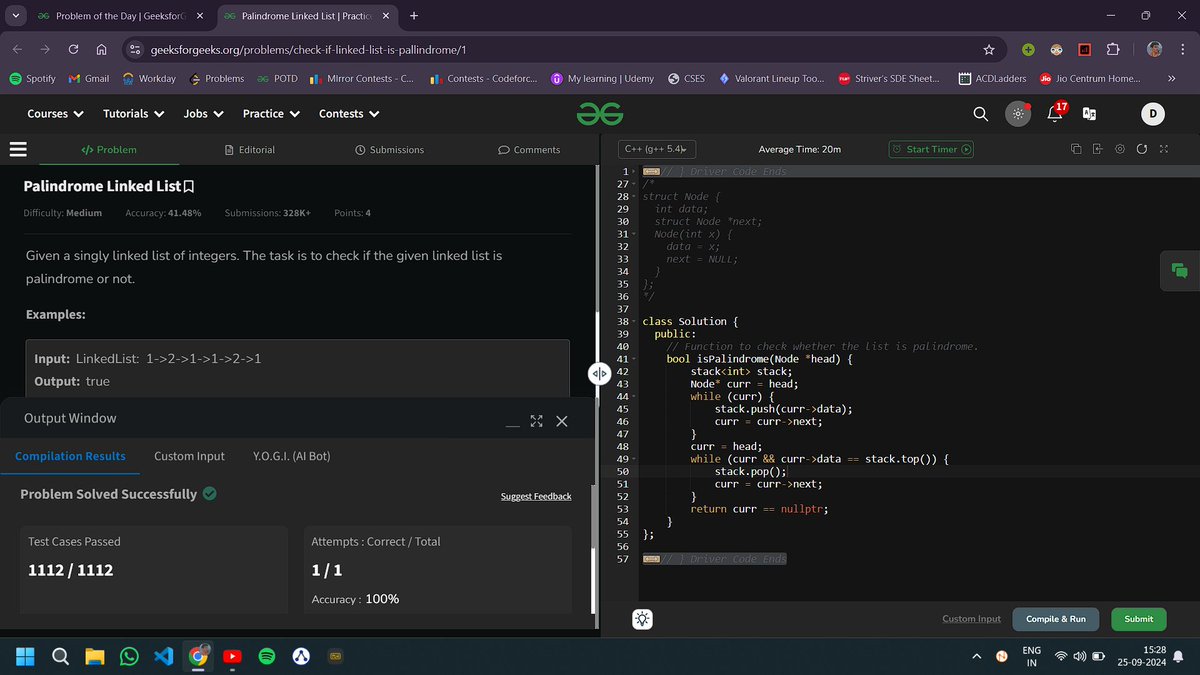Viewport: 1200px width, 675px height.
Task: Expand the code editor to fullscreen
Action: pyautogui.click(x=1164, y=149)
